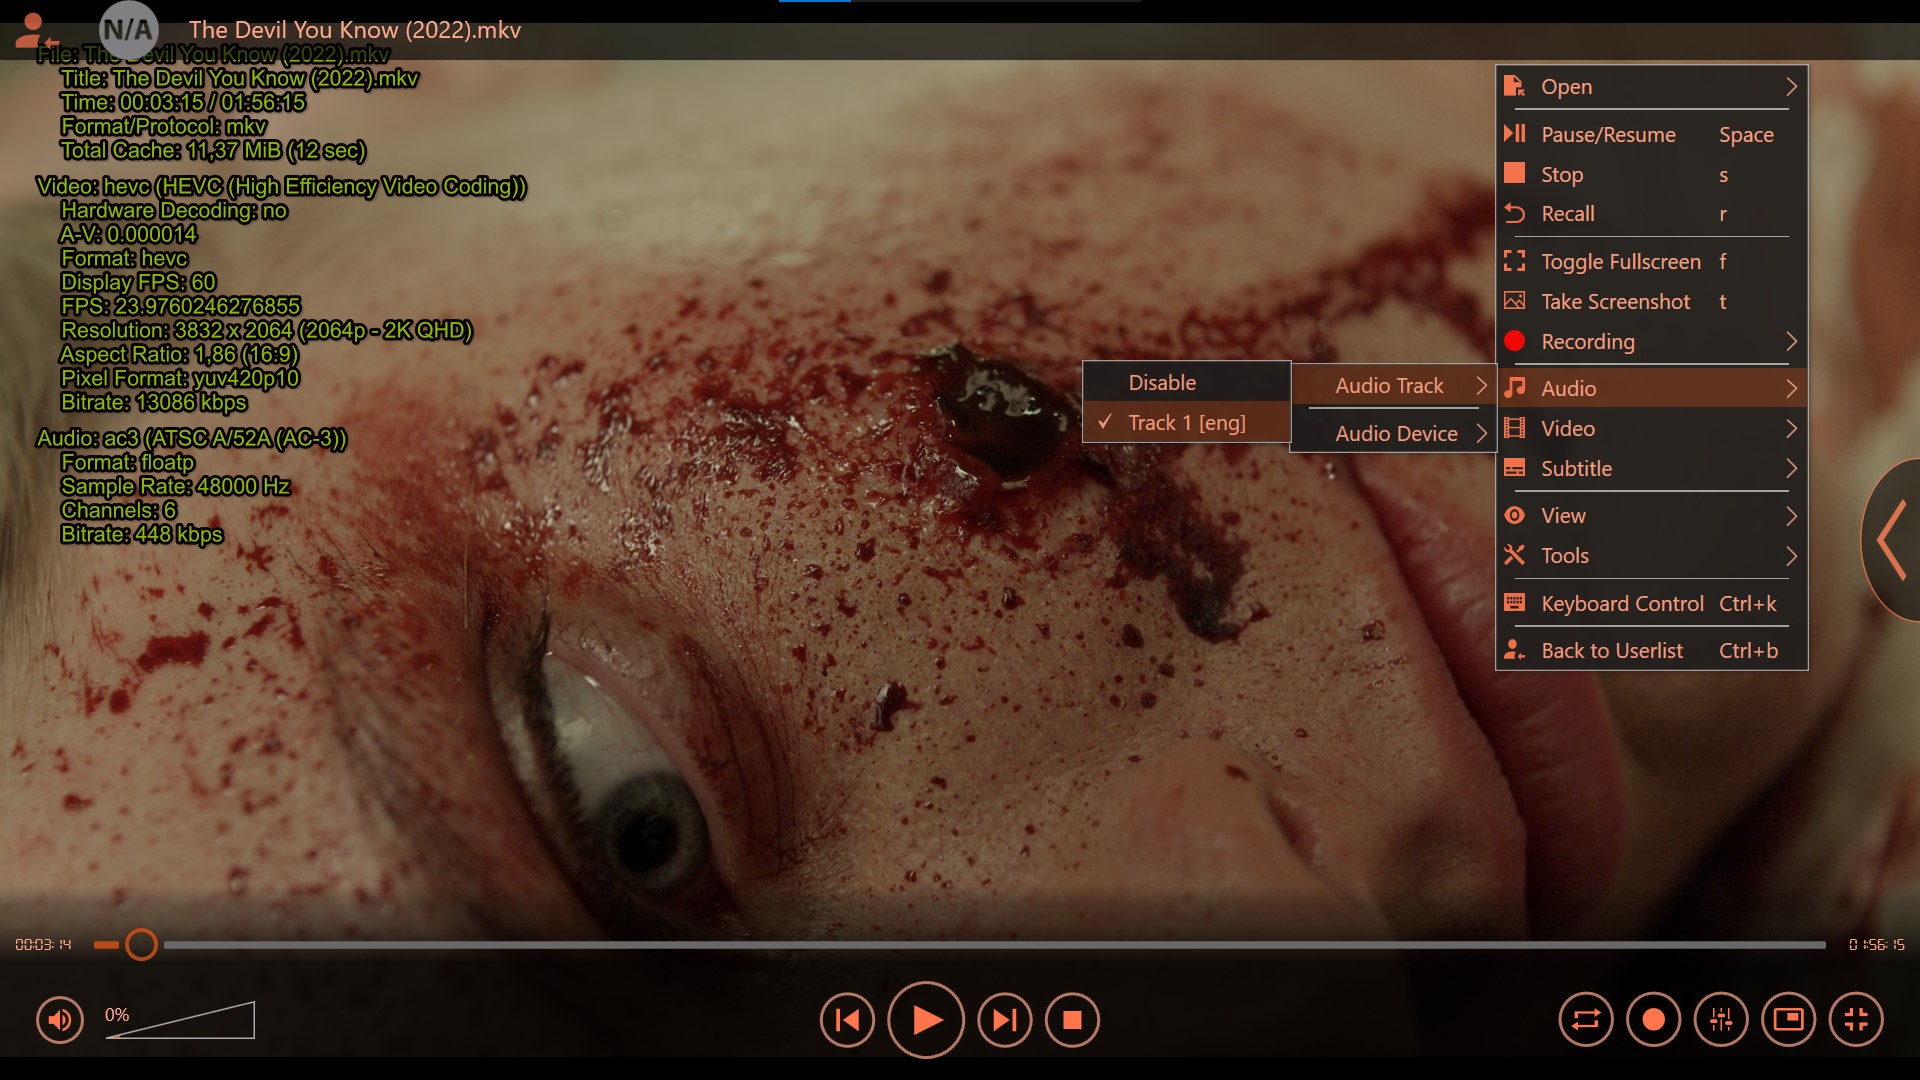Screen dimensions: 1920x1080
Task: Click the Open file icon in context menu
Action: [1514, 86]
